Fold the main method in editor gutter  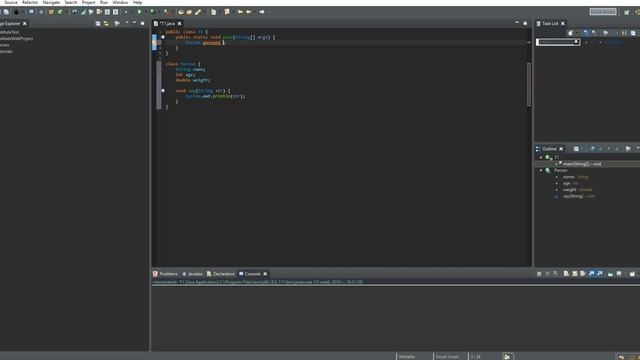pyautogui.click(x=162, y=37)
